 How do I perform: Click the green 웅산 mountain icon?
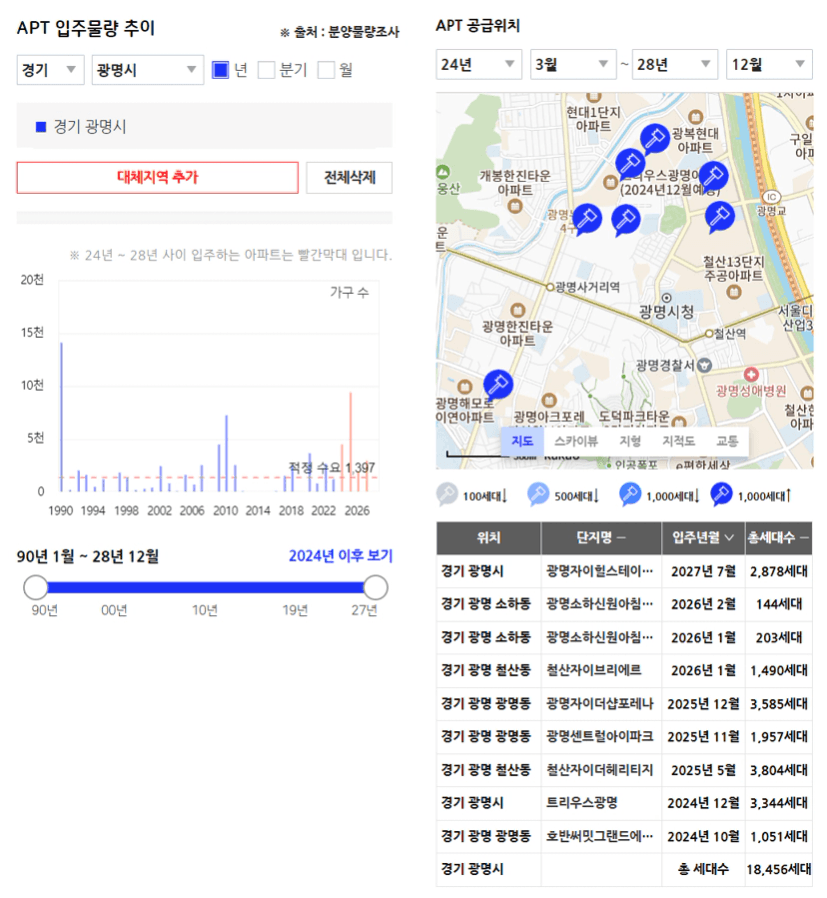point(443,172)
